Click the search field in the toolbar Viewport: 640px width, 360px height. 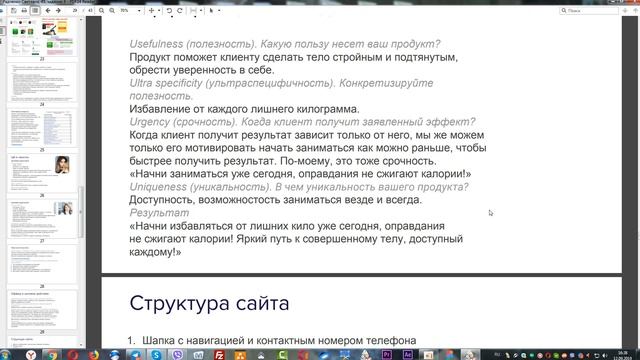589,11
